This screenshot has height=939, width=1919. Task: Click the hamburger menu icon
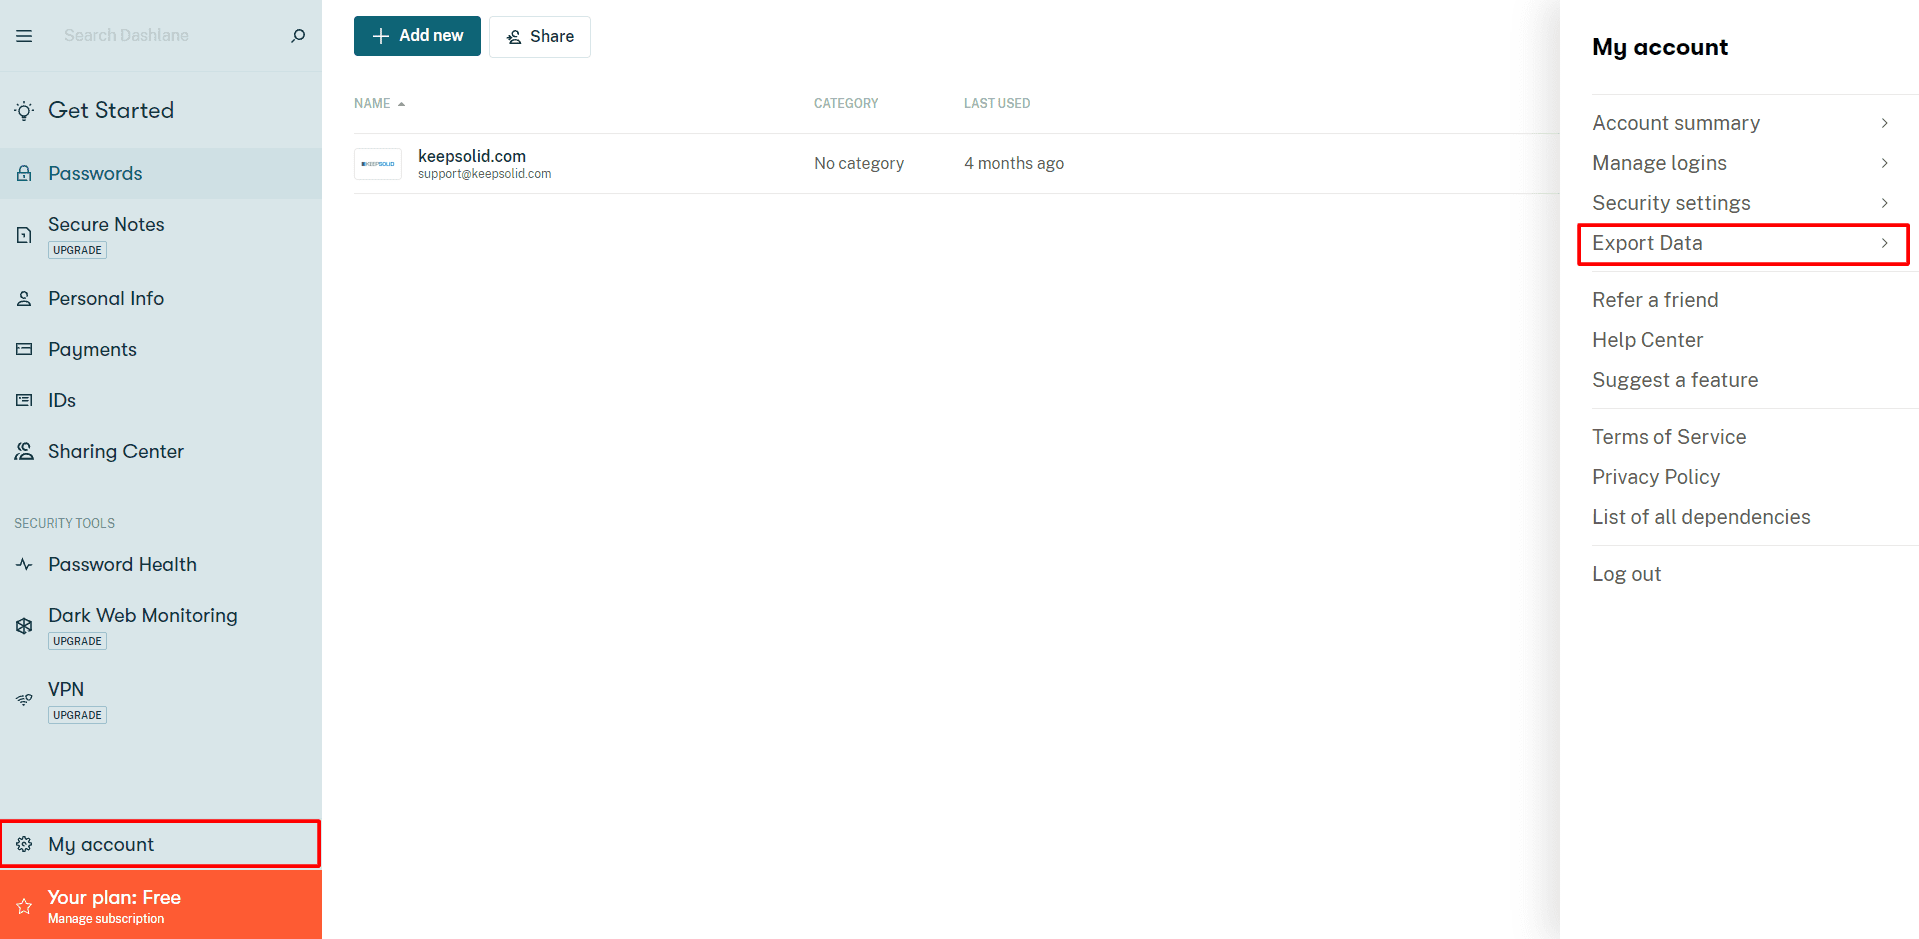[24, 36]
